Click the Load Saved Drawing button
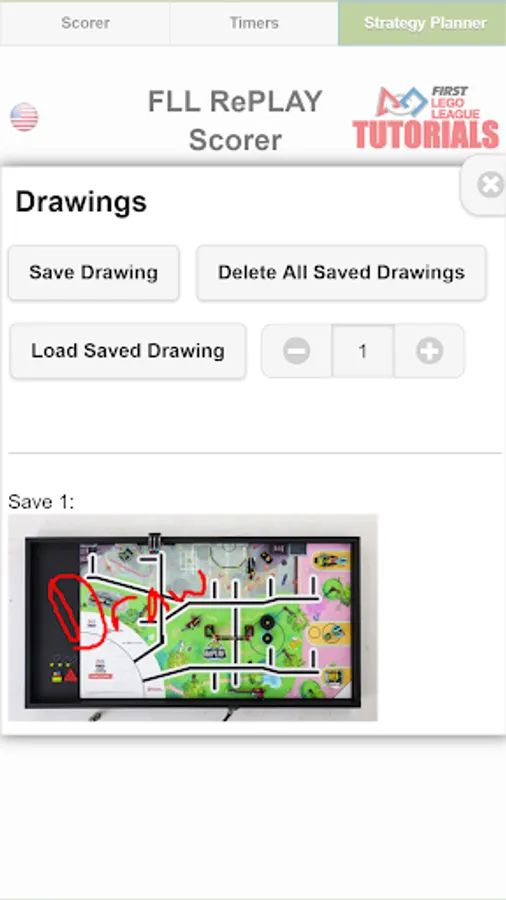Screen dimensions: 506x900 (128, 351)
